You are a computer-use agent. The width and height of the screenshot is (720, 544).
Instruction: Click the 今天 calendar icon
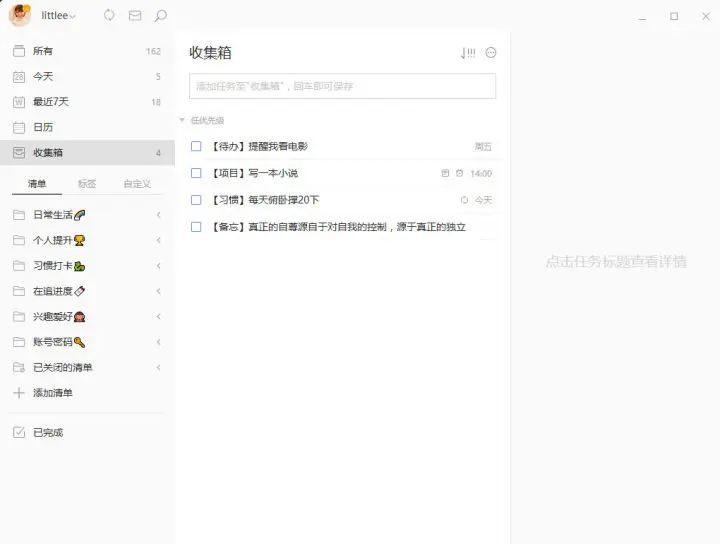19,77
